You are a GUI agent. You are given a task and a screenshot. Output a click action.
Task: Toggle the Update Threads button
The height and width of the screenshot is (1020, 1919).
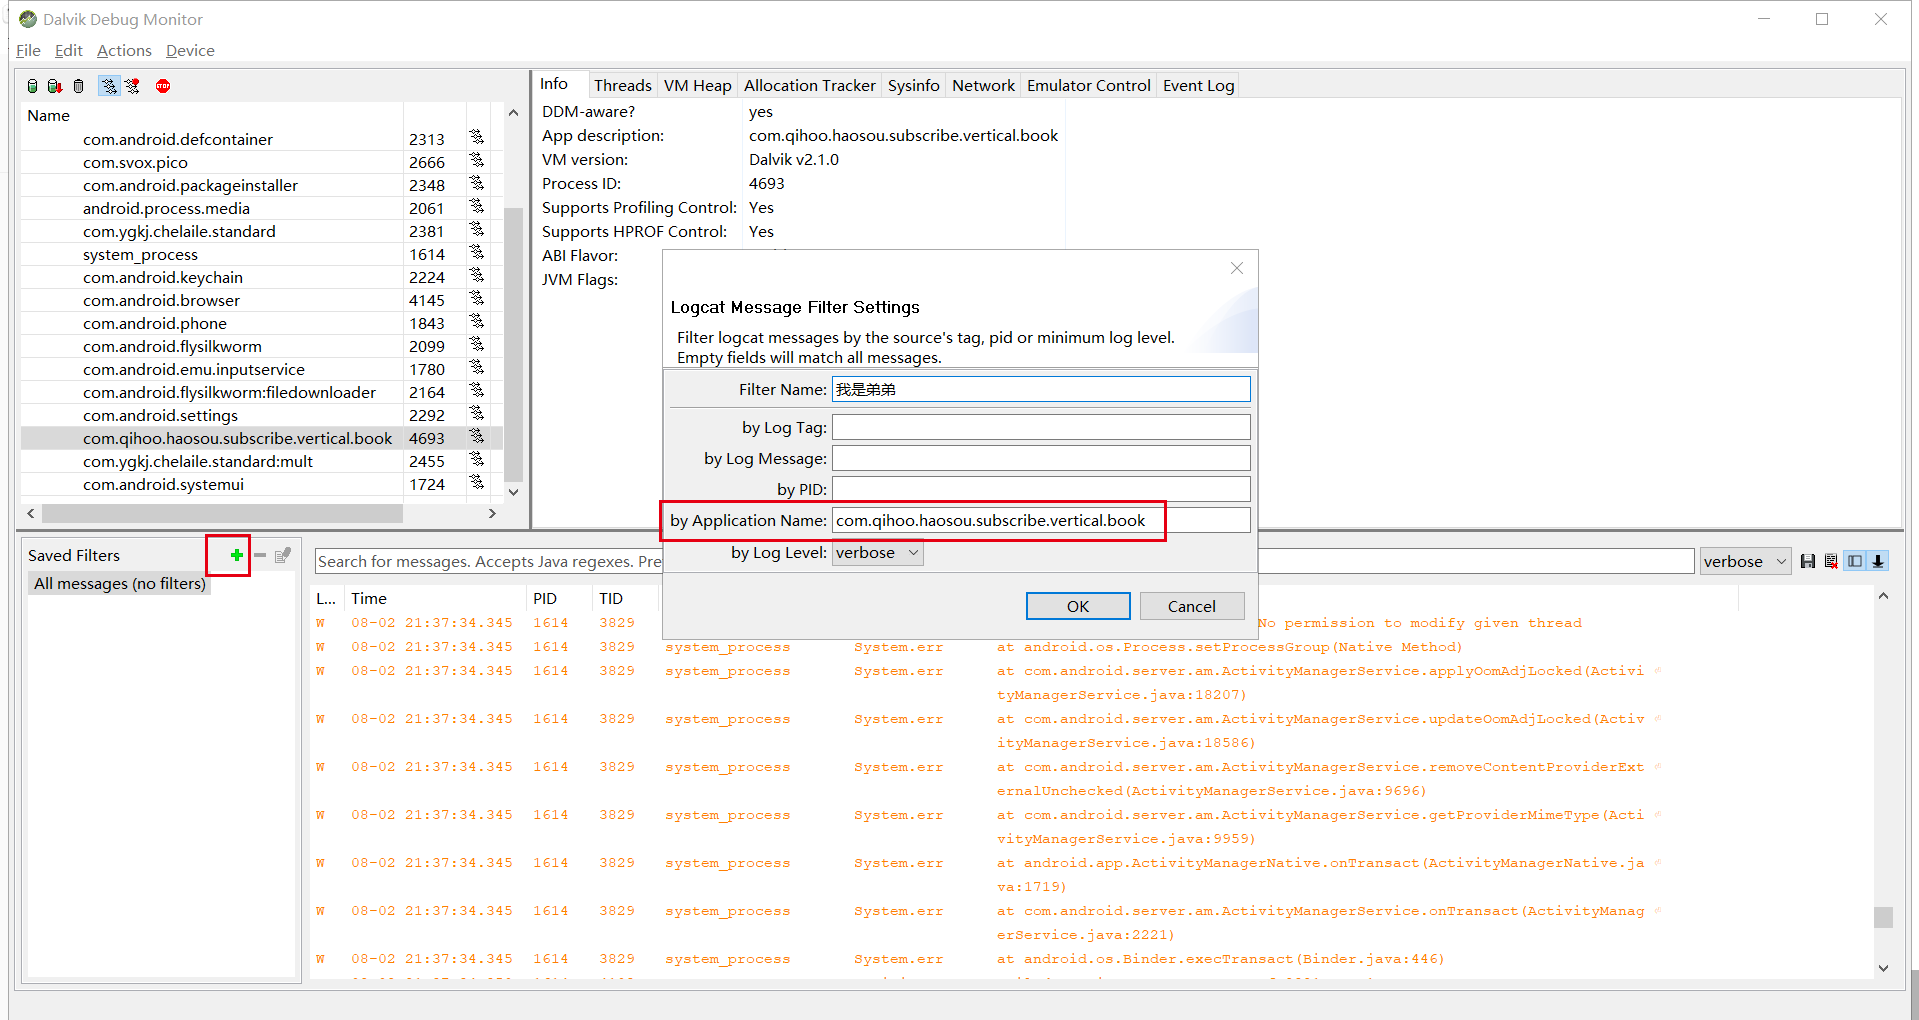108,86
